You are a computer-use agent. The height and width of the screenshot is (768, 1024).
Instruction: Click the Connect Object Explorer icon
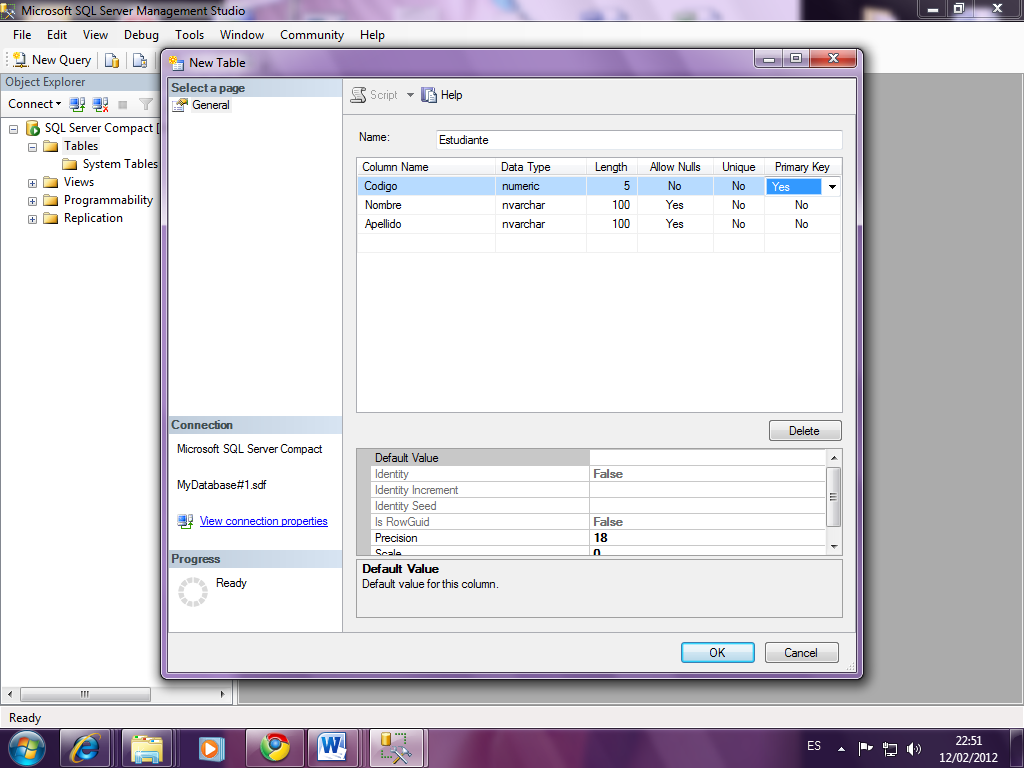tap(77, 104)
